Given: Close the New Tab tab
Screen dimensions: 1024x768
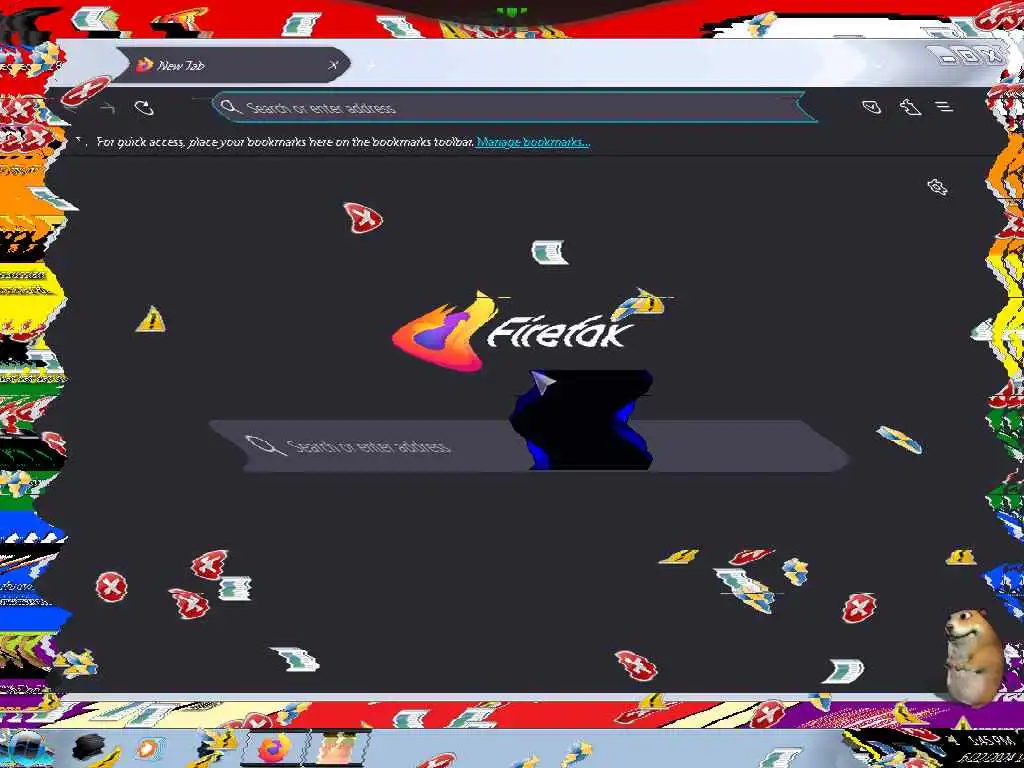Looking at the screenshot, I should coord(334,65).
